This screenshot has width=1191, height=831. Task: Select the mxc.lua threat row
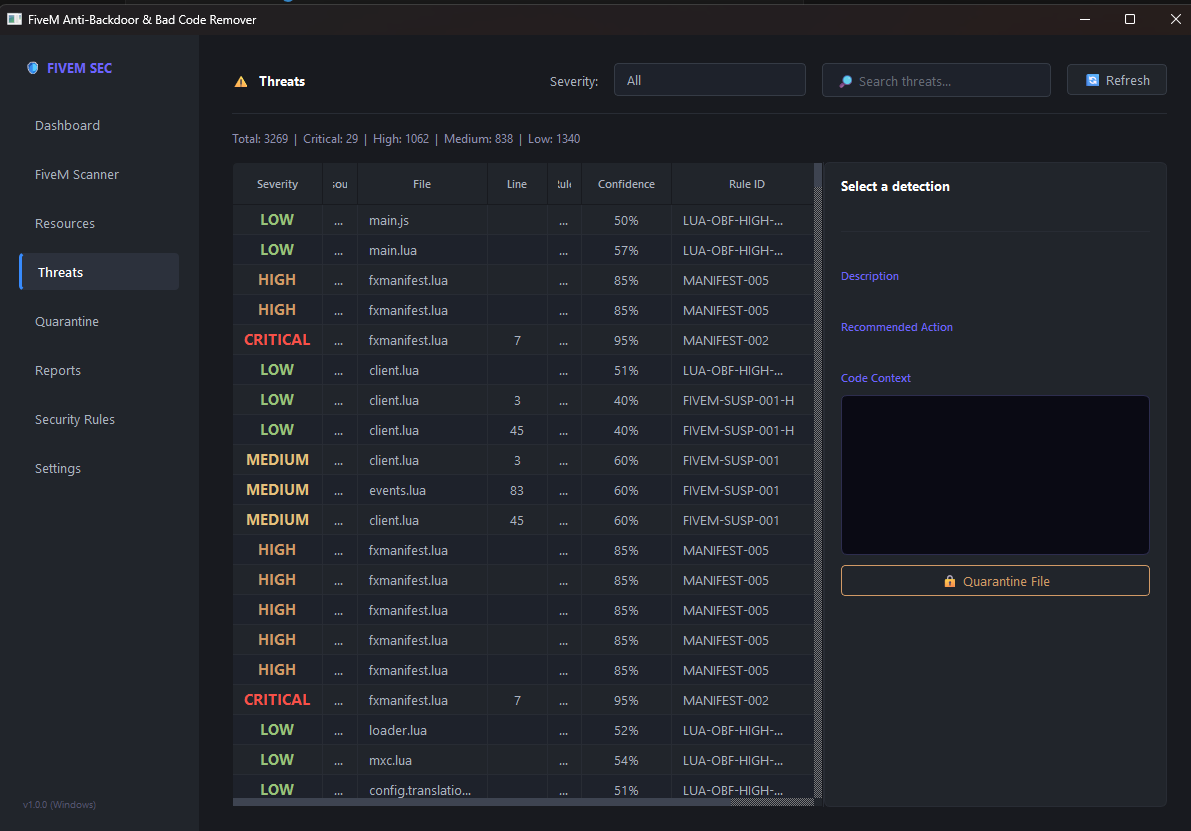coord(523,760)
